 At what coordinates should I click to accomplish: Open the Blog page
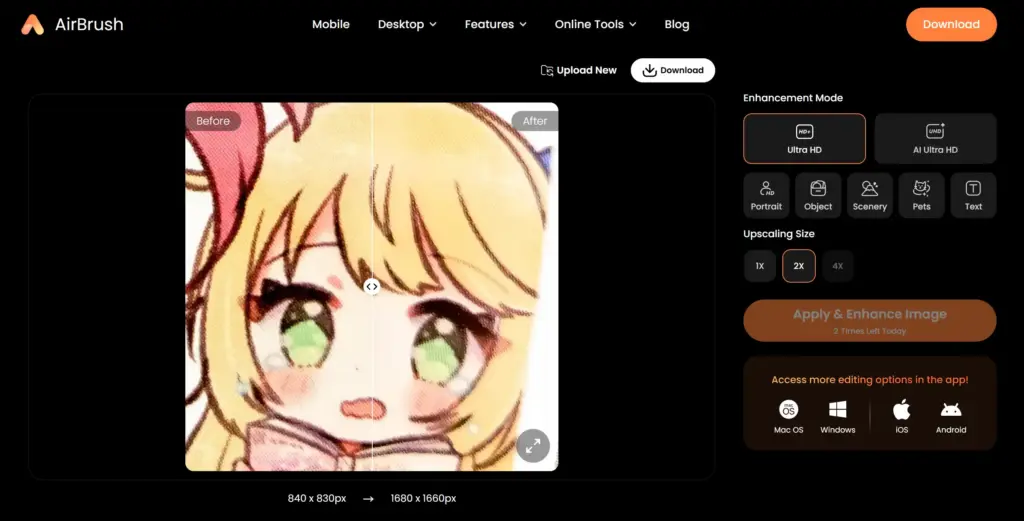tap(677, 24)
